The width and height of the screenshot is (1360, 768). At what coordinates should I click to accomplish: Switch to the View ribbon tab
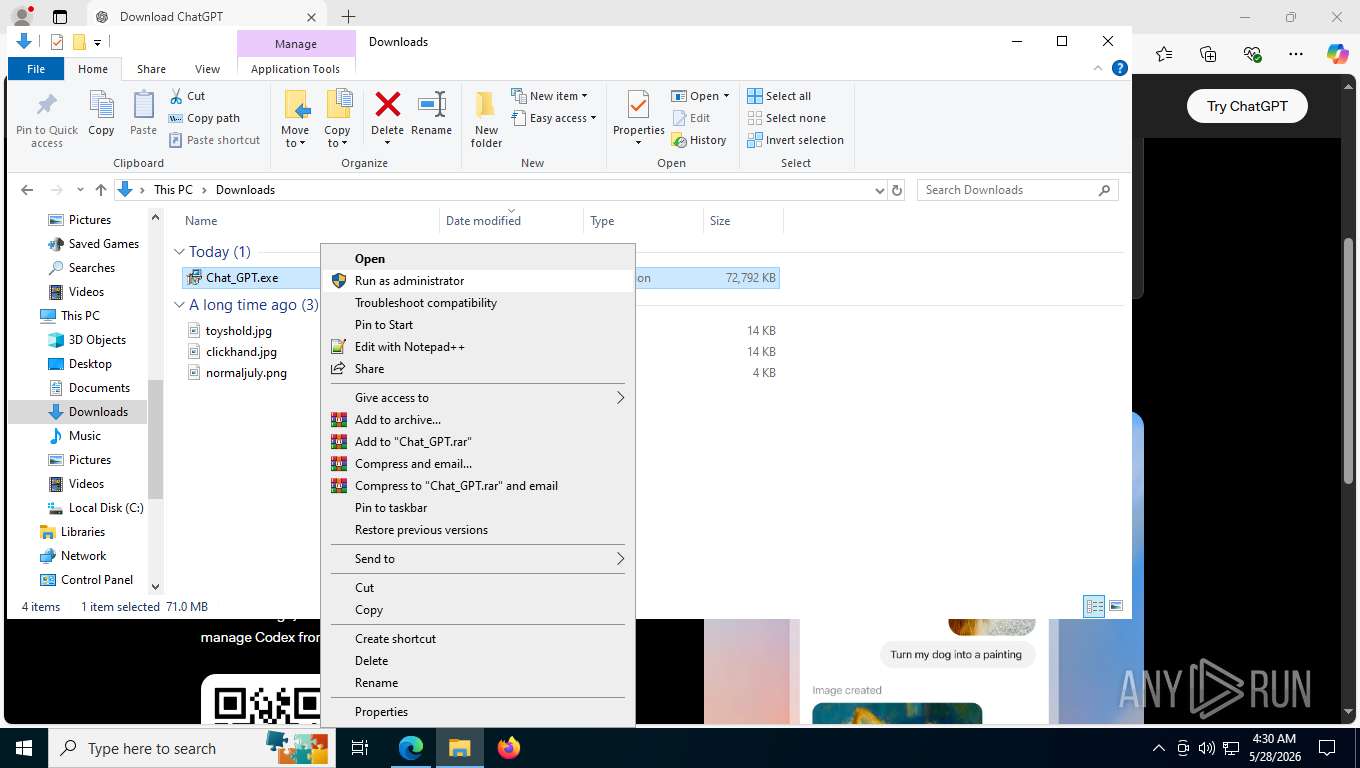pos(207,69)
